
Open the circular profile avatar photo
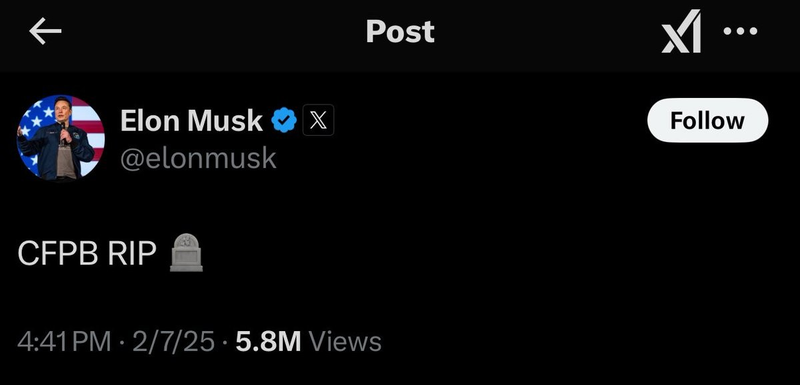click(61, 138)
